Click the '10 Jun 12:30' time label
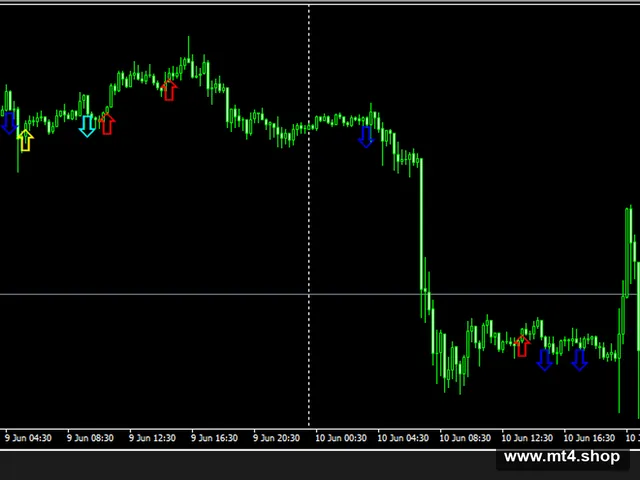The height and width of the screenshot is (480, 640). tap(527, 438)
